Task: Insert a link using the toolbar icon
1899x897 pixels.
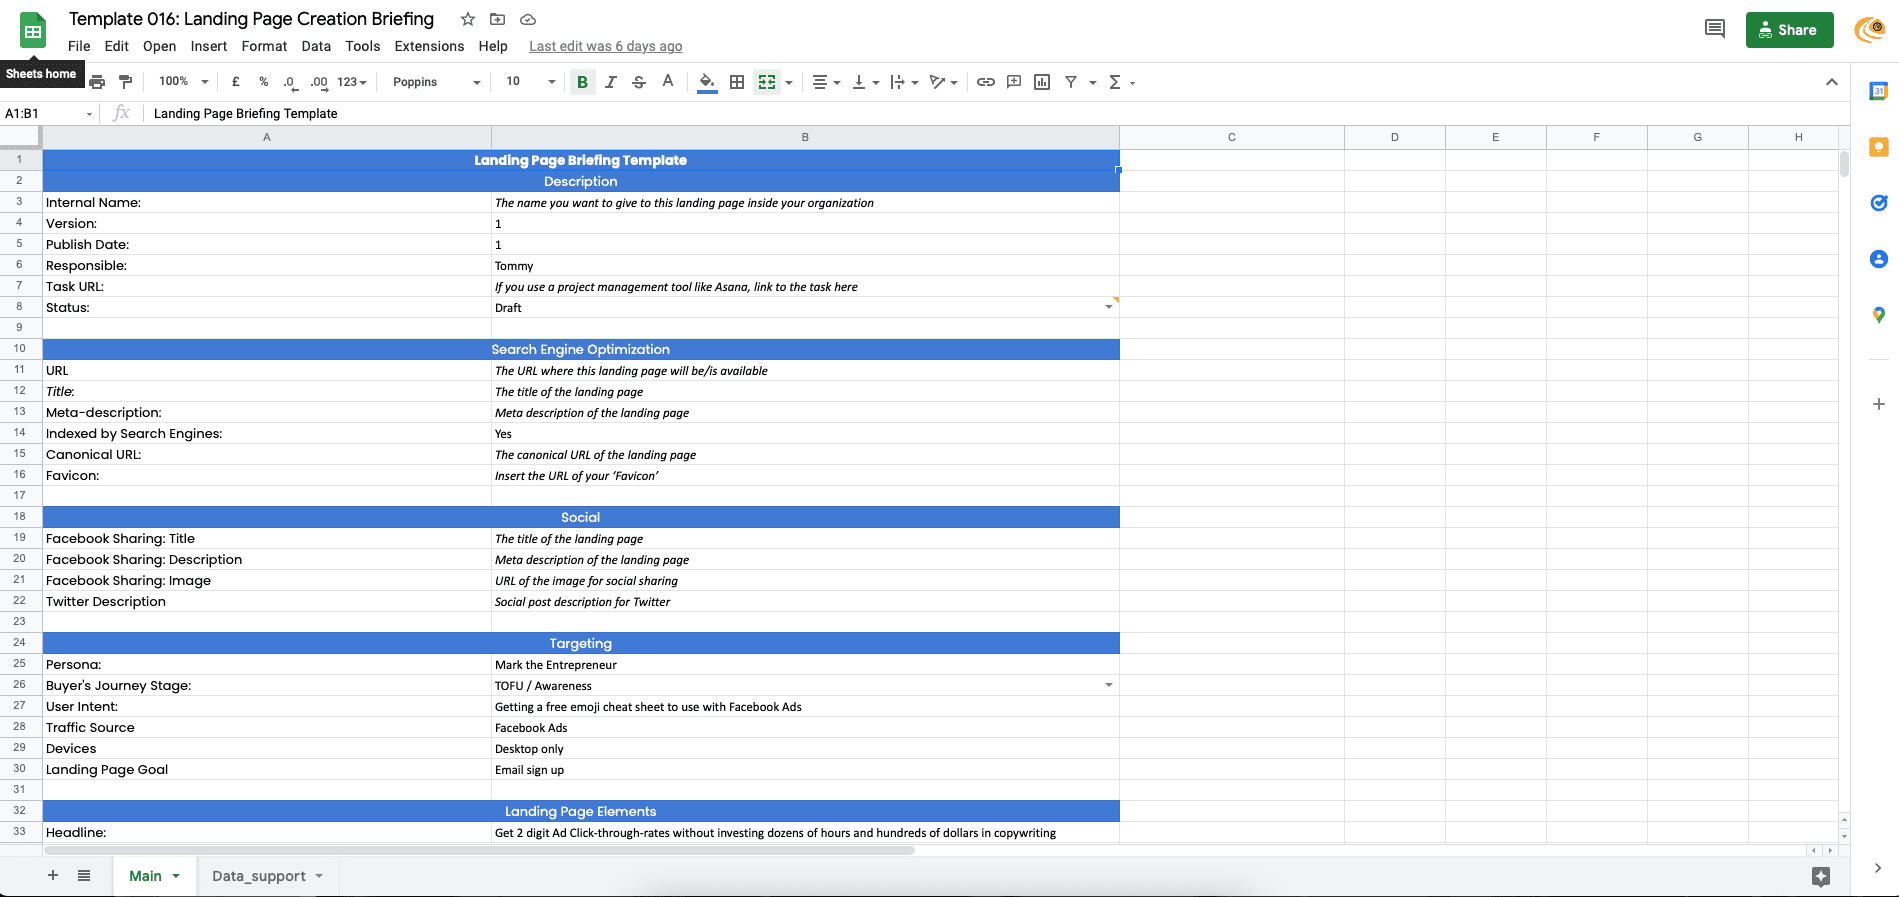Action: click(x=986, y=82)
